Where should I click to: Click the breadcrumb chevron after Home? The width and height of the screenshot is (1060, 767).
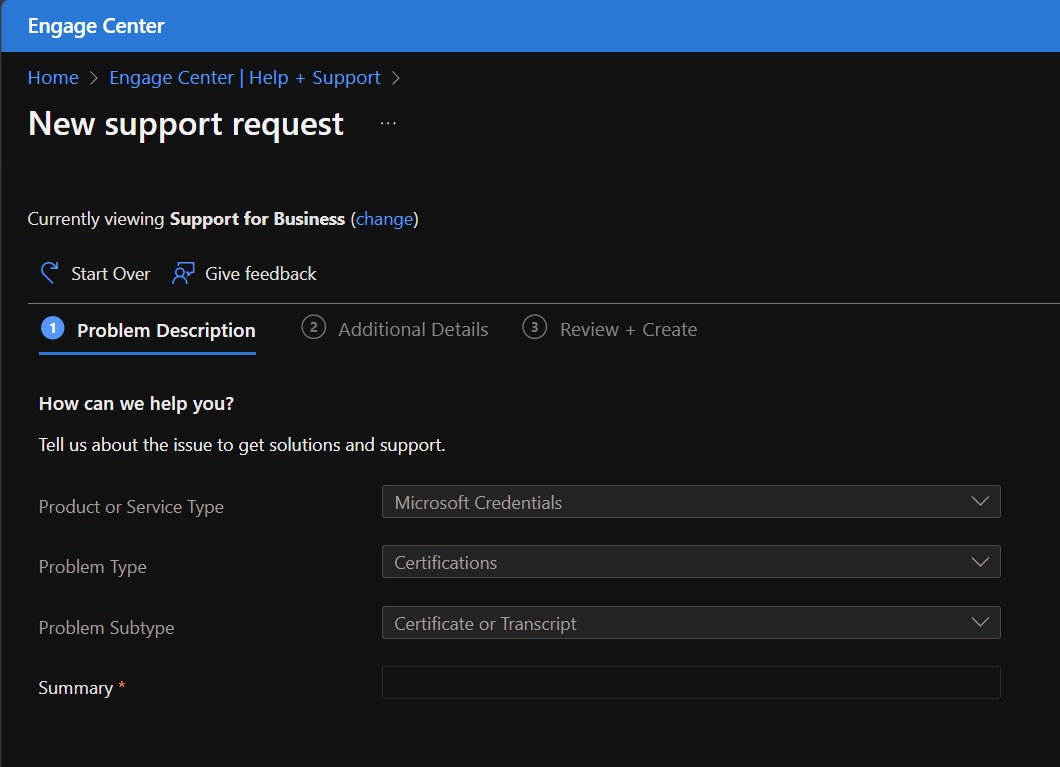point(94,78)
